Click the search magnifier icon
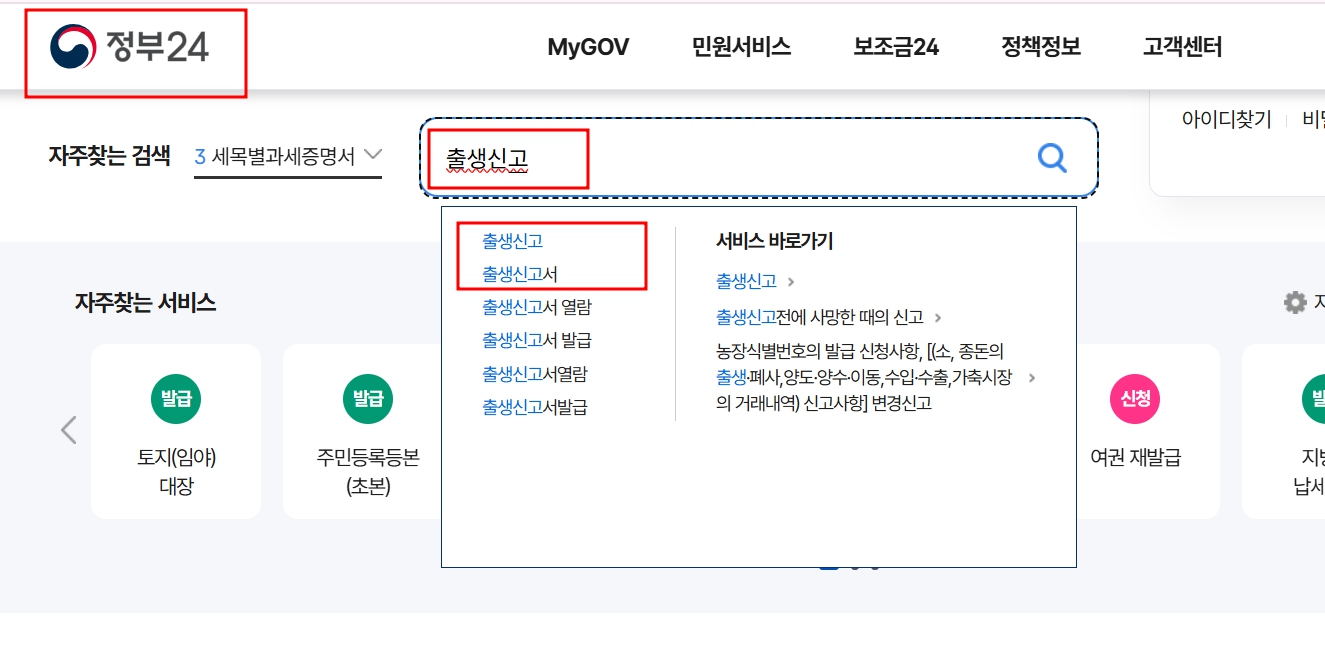Screen dimensions: 1325x656 [x=1051, y=158]
